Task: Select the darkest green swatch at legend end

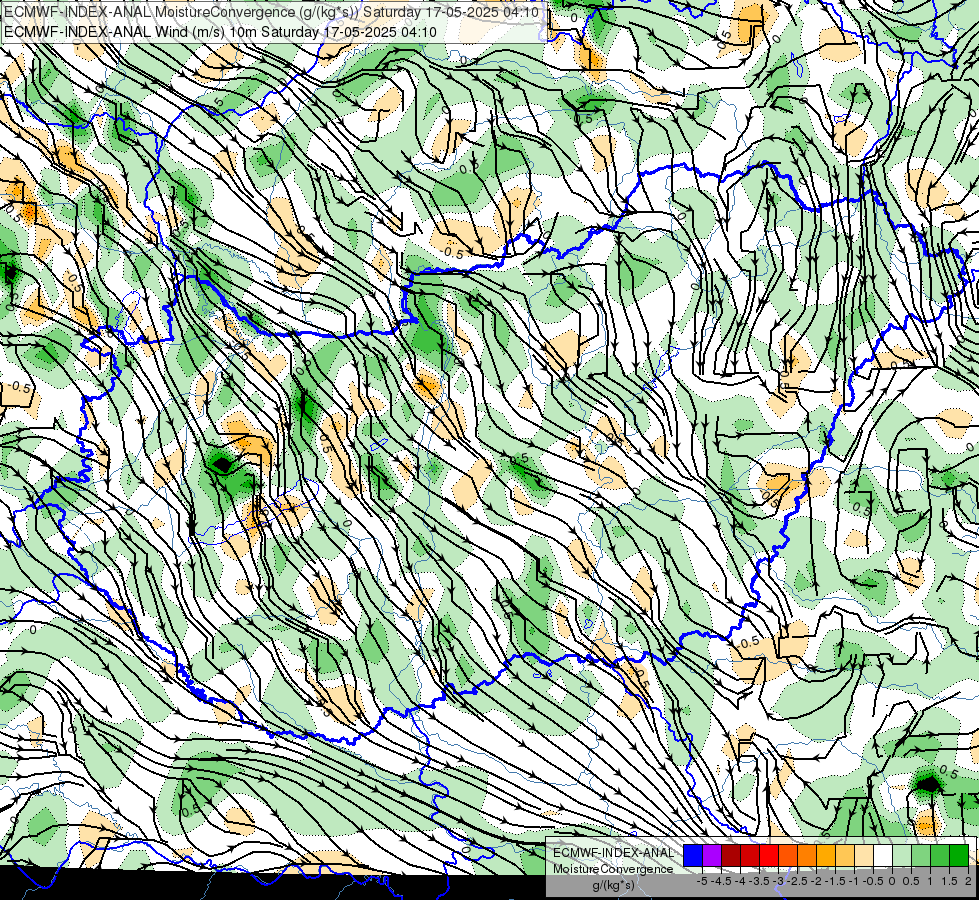Action: 959,856
